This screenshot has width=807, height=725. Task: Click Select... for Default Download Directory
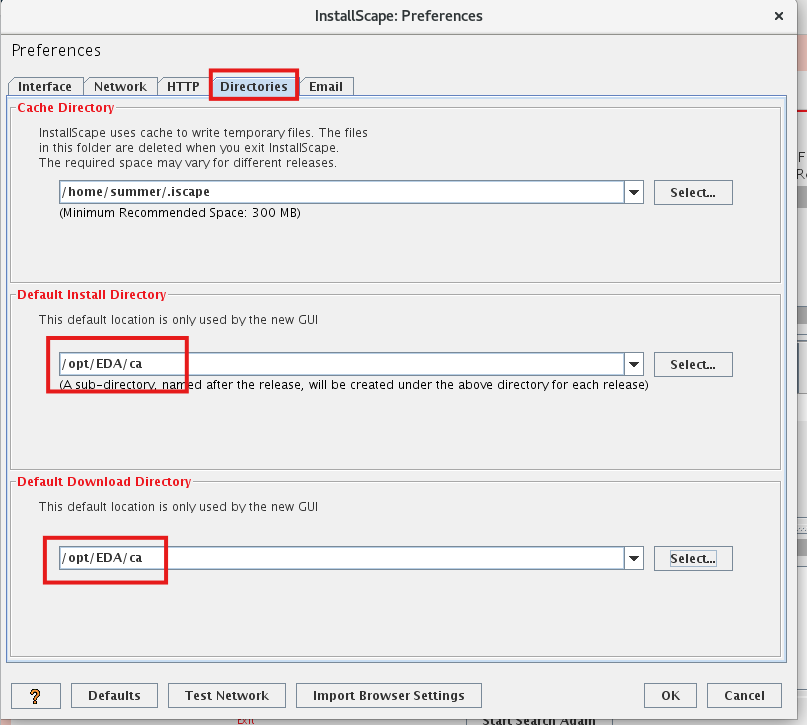tap(693, 558)
